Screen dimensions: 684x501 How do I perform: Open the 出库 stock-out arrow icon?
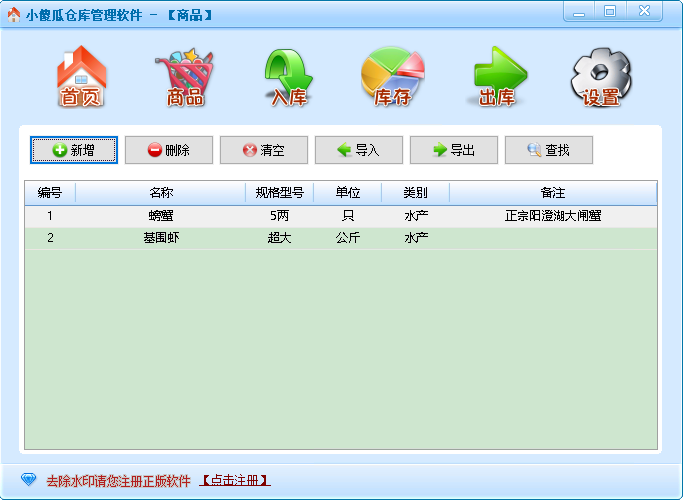click(x=497, y=77)
